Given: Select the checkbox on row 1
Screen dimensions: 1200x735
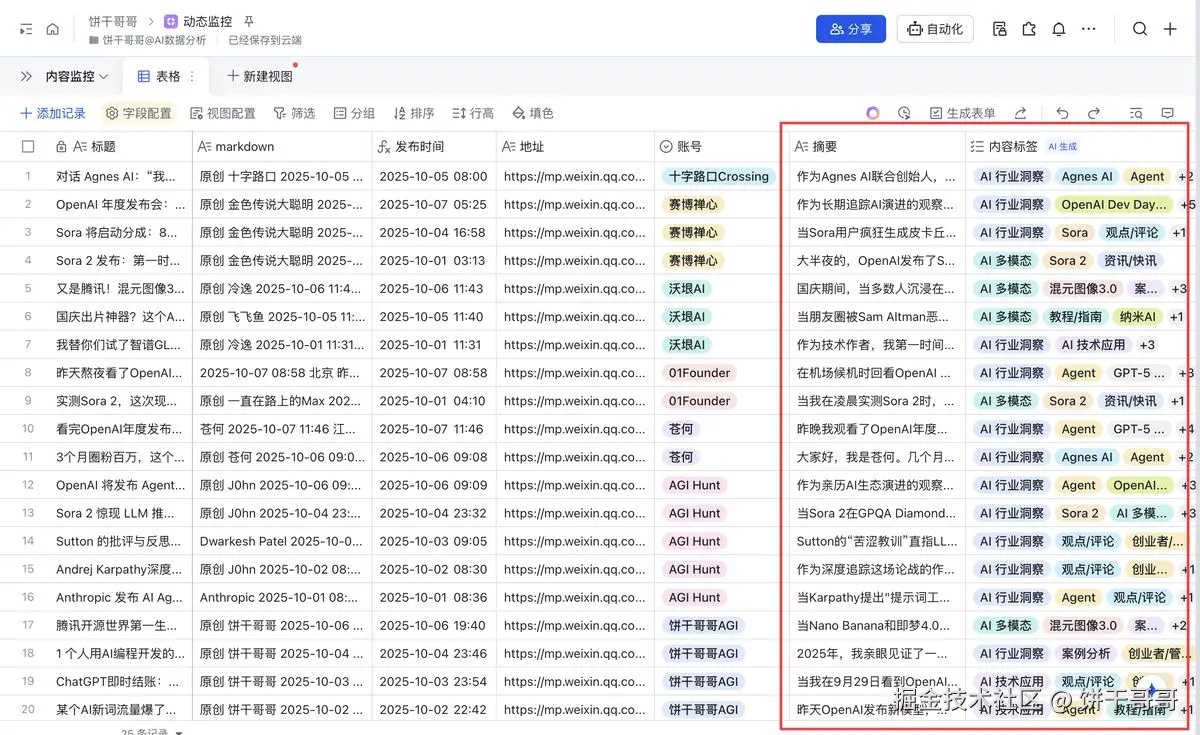Looking at the screenshot, I should click(28, 174).
